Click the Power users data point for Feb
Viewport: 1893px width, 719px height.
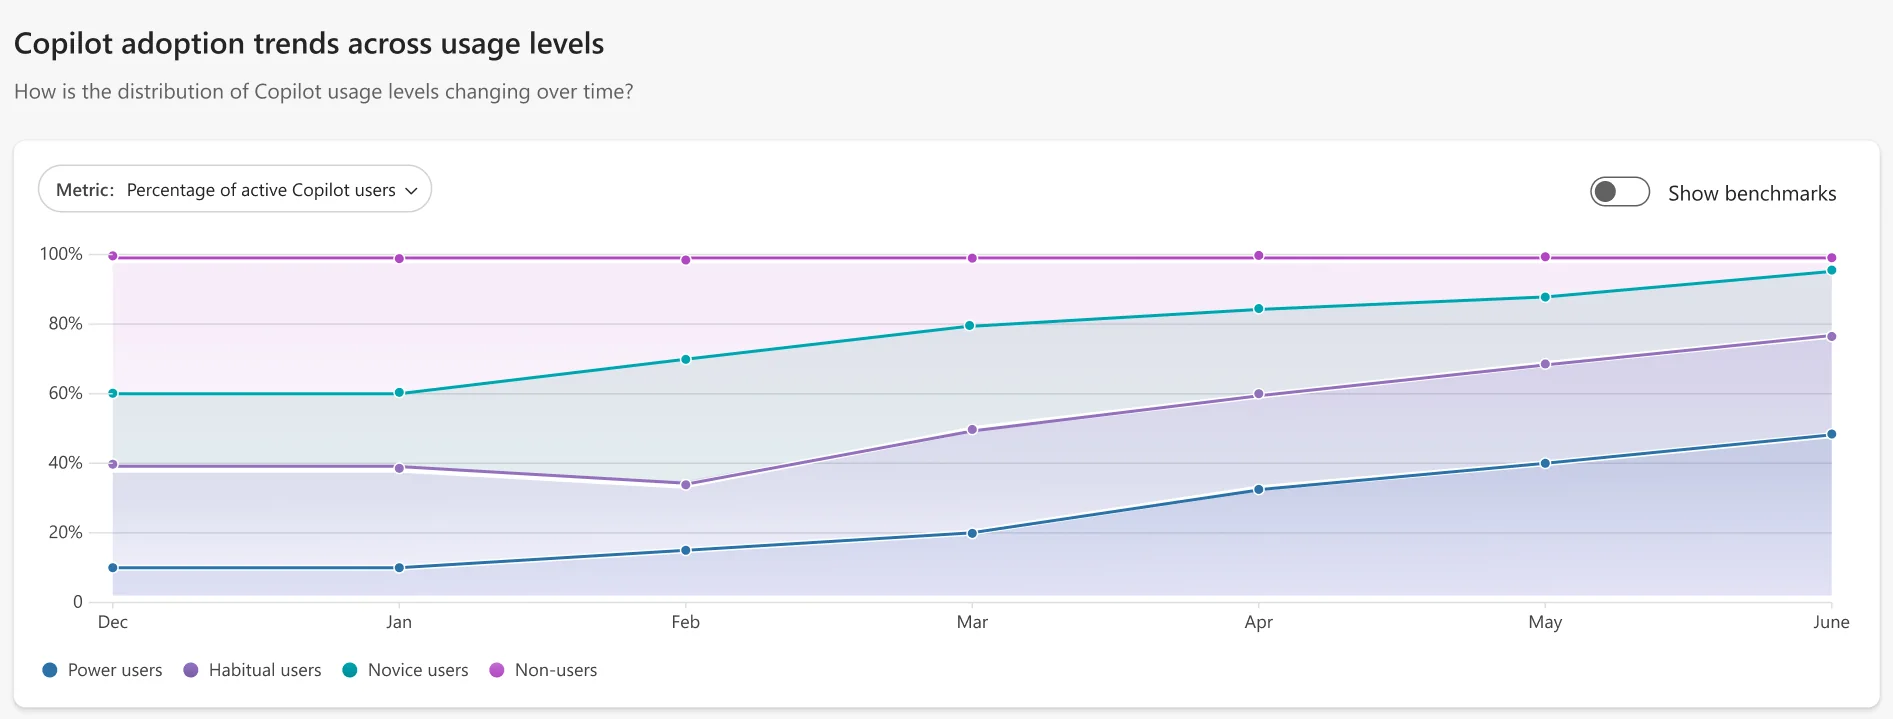point(686,550)
